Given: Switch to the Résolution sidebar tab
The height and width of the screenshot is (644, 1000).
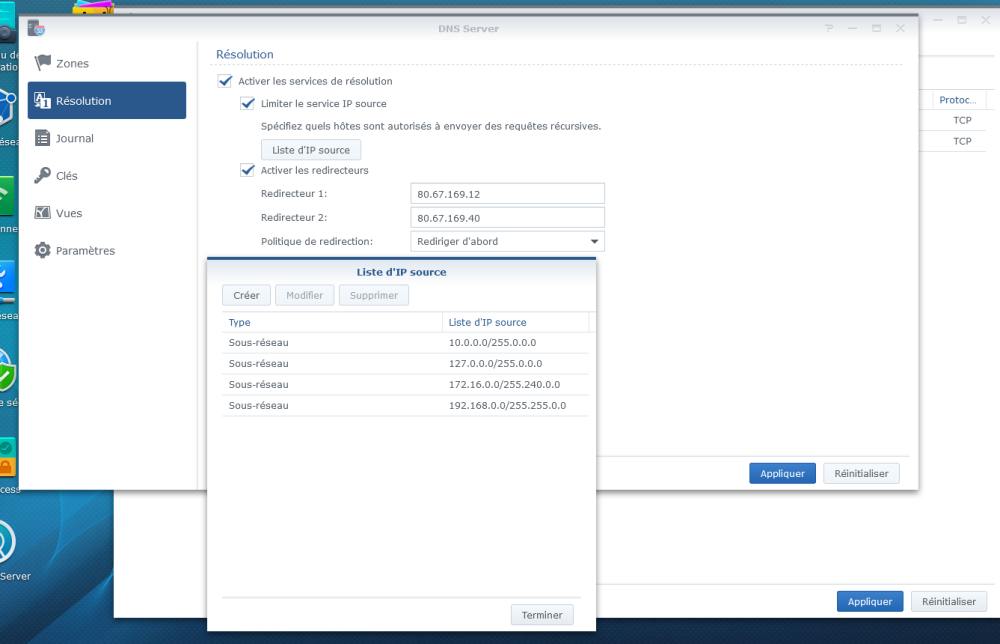Looking at the screenshot, I should (x=106, y=101).
